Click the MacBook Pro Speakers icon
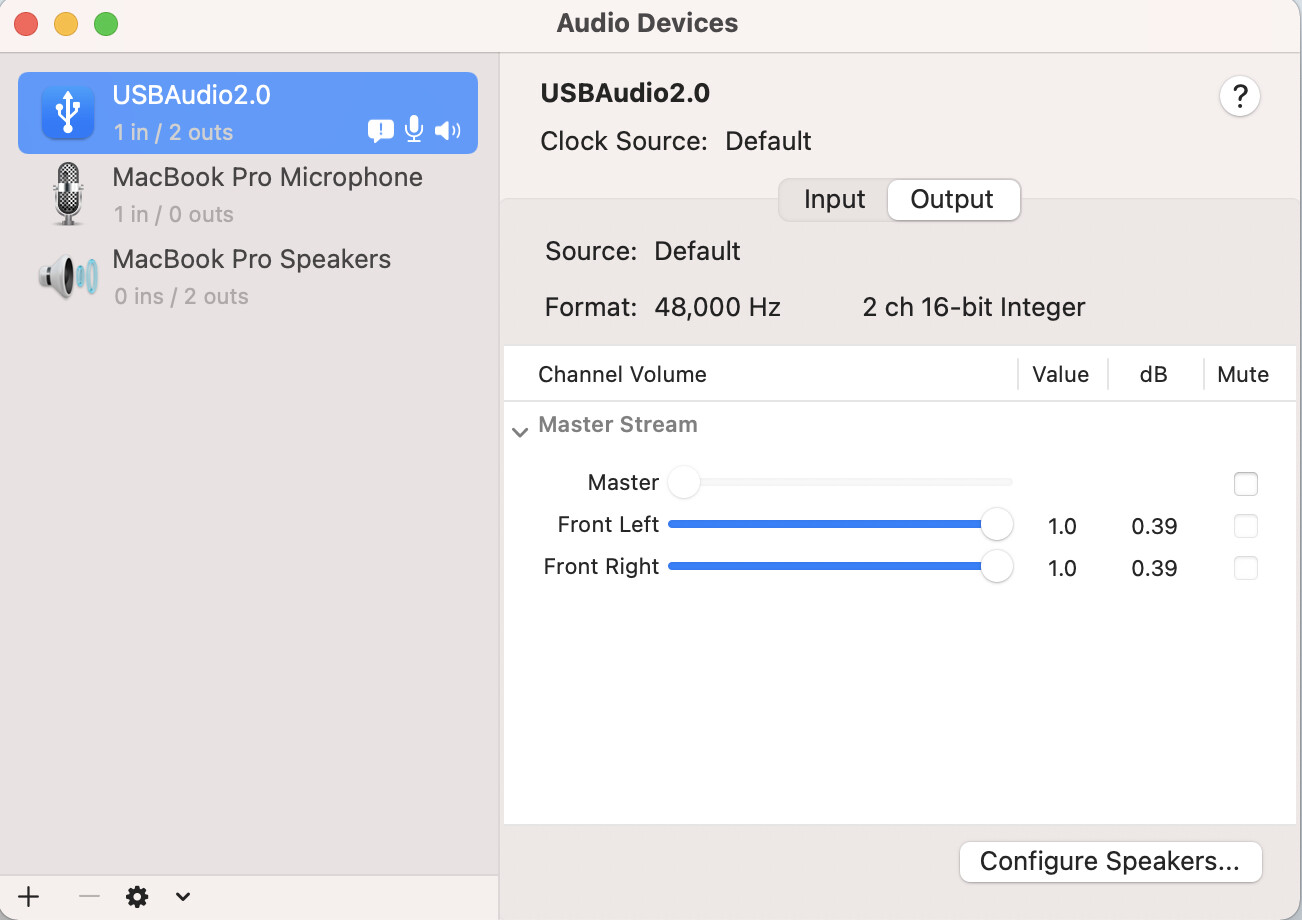This screenshot has width=1302, height=920. coord(66,277)
